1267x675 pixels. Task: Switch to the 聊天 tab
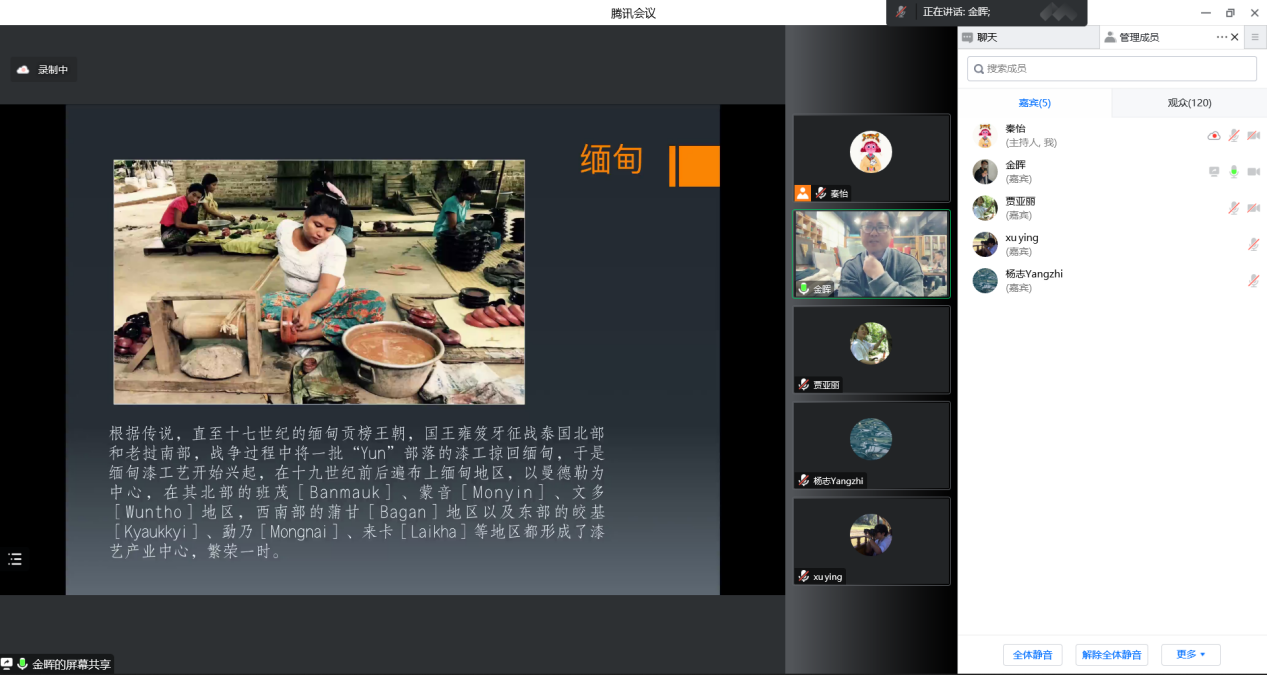[x=986, y=37]
